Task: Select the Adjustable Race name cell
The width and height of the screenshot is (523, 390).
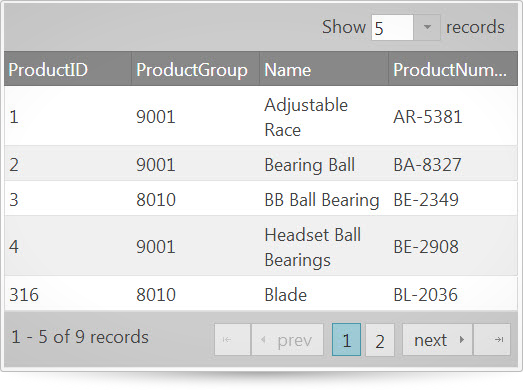Action: (324, 116)
